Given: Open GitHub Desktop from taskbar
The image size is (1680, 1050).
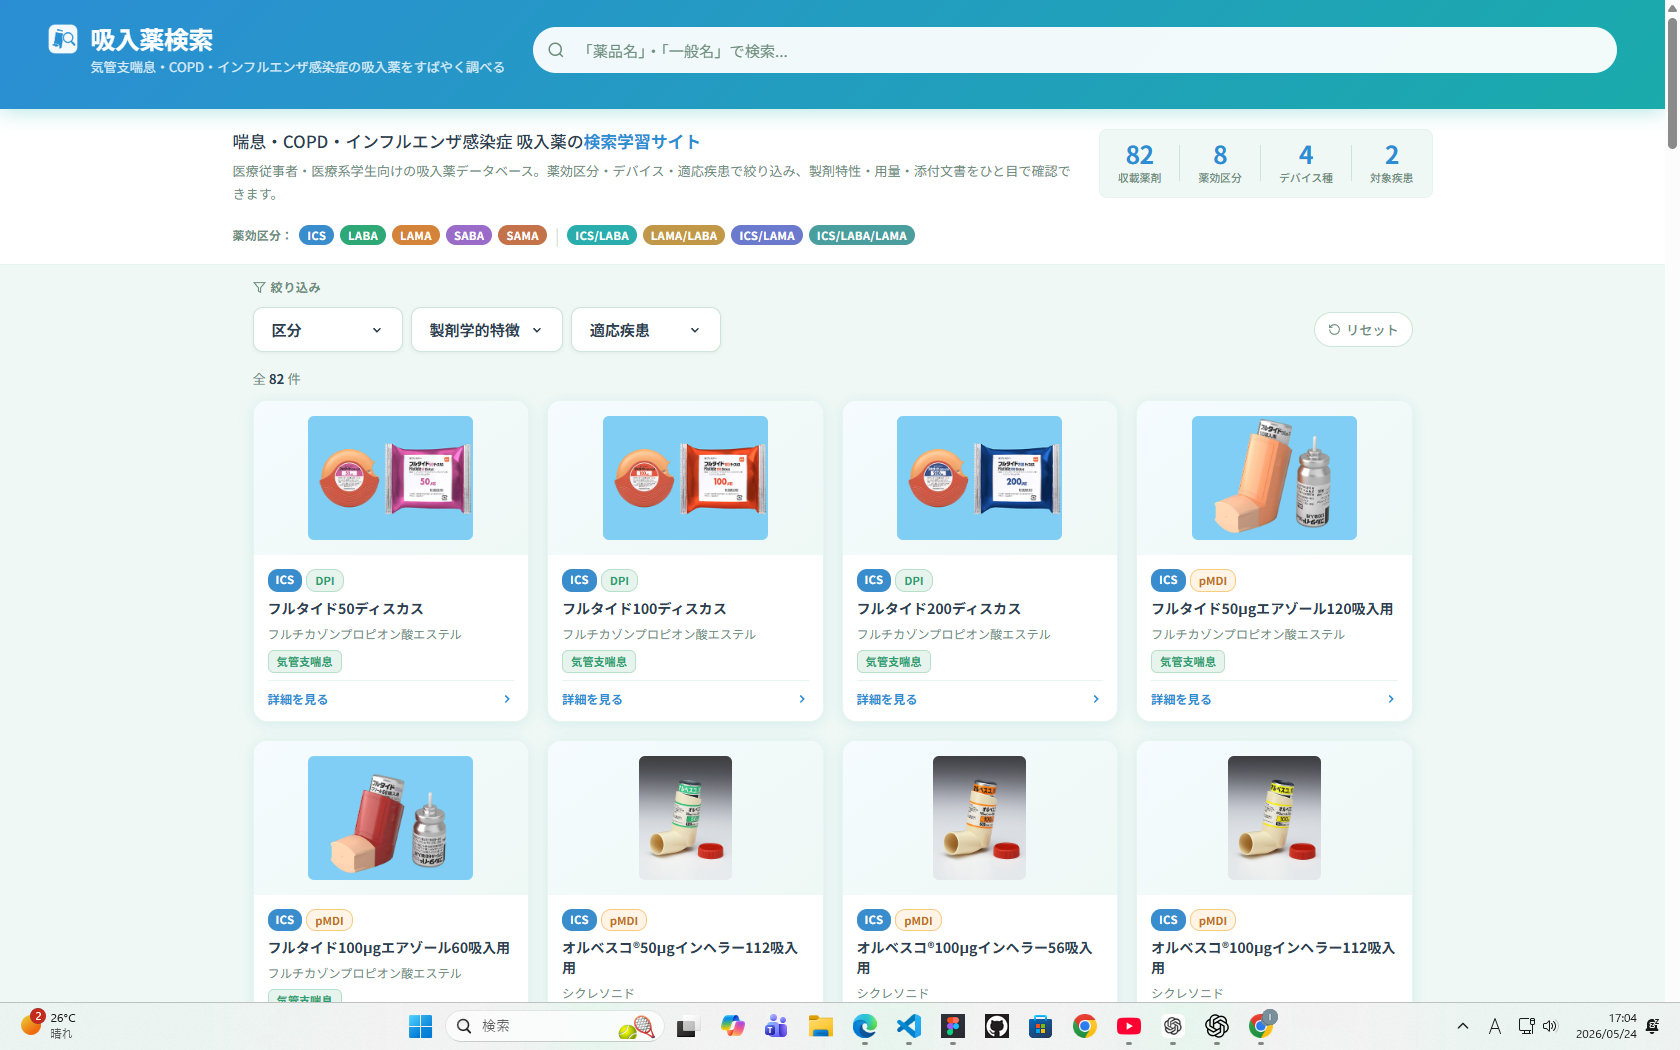Looking at the screenshot, I should pyautogui.click(x=997, y=1026).
